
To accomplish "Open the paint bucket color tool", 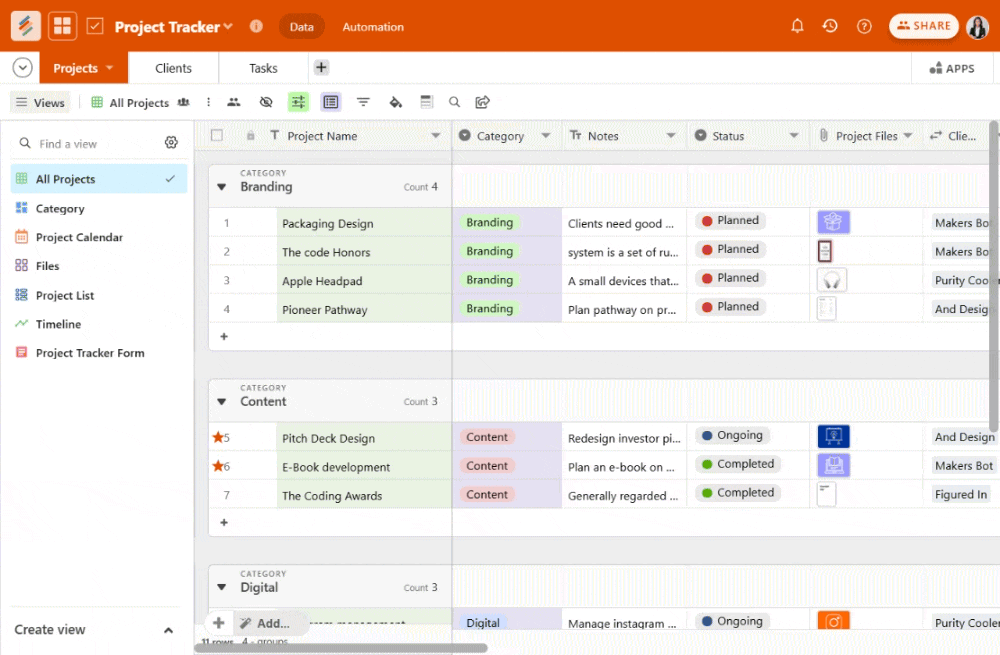I will point(395,102).
